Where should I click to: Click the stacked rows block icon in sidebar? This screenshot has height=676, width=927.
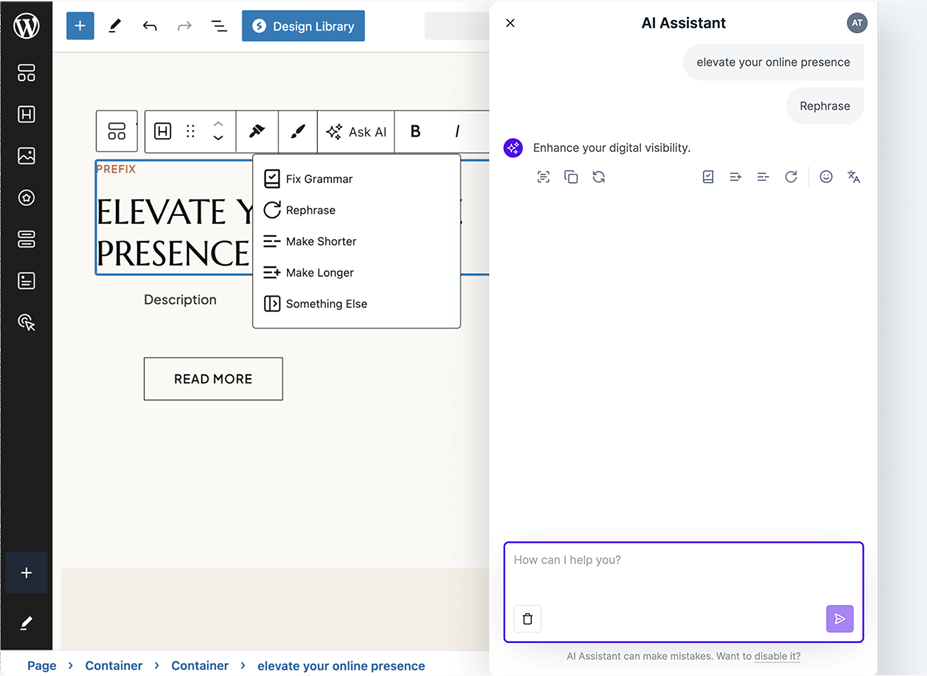[x=26, y=239]
